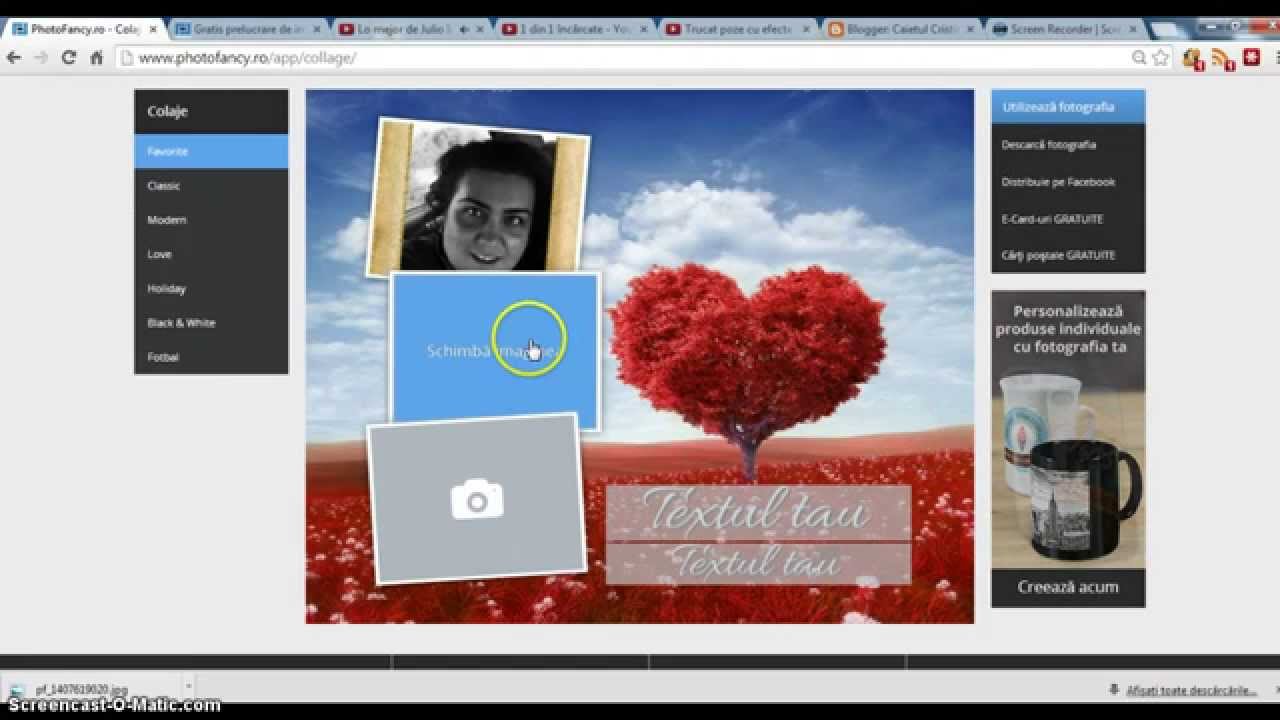The image size is (1280, 720).
Task: Select the Fotbal collage category
Action: pos(211,357)
